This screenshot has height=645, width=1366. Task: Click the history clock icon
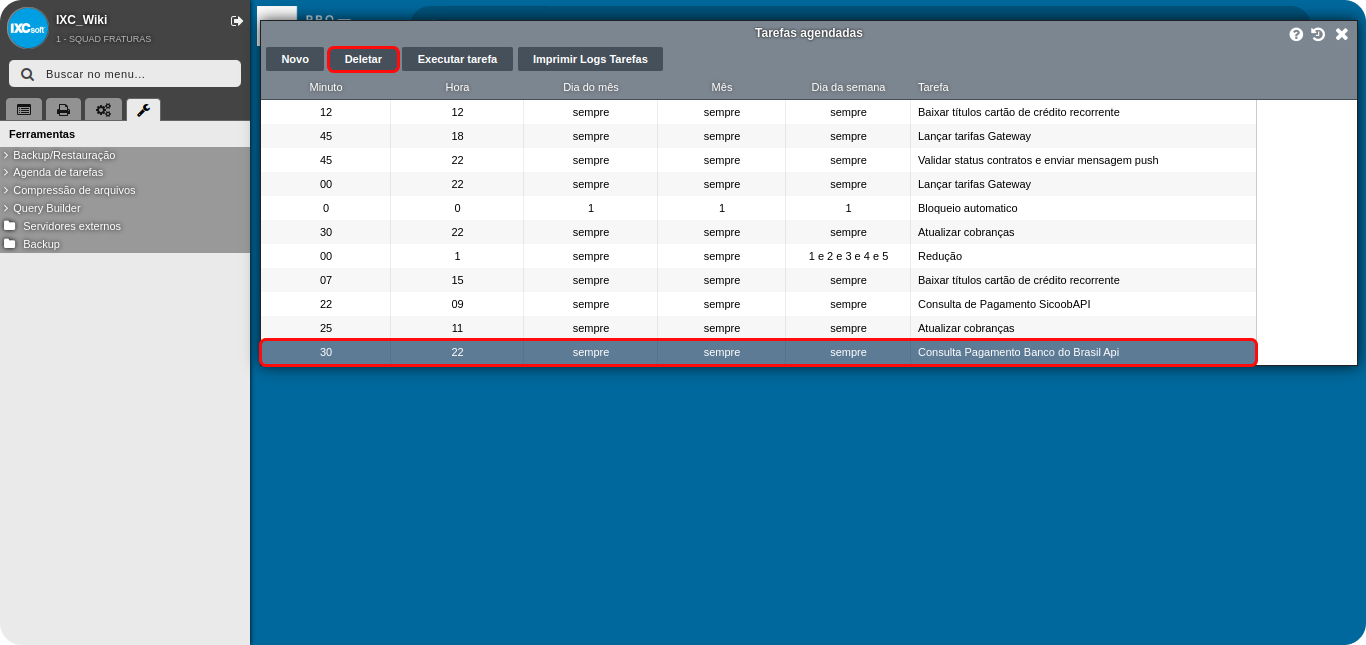[1318, 34]
